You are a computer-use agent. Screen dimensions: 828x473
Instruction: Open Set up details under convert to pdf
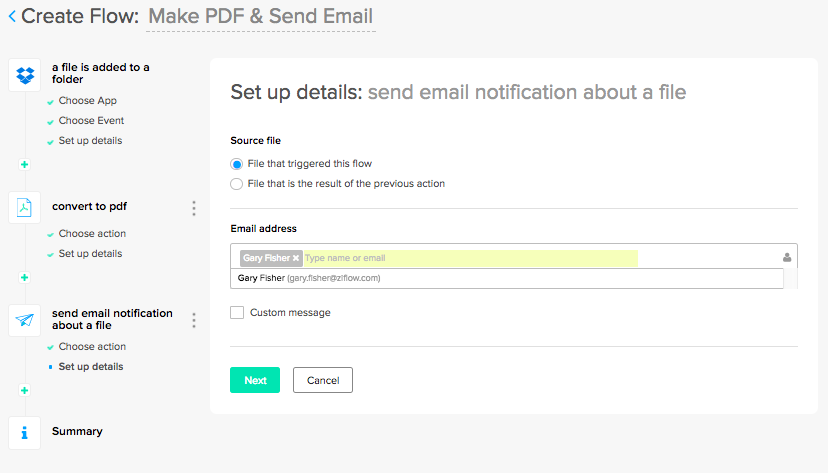(x=90, y=254)
